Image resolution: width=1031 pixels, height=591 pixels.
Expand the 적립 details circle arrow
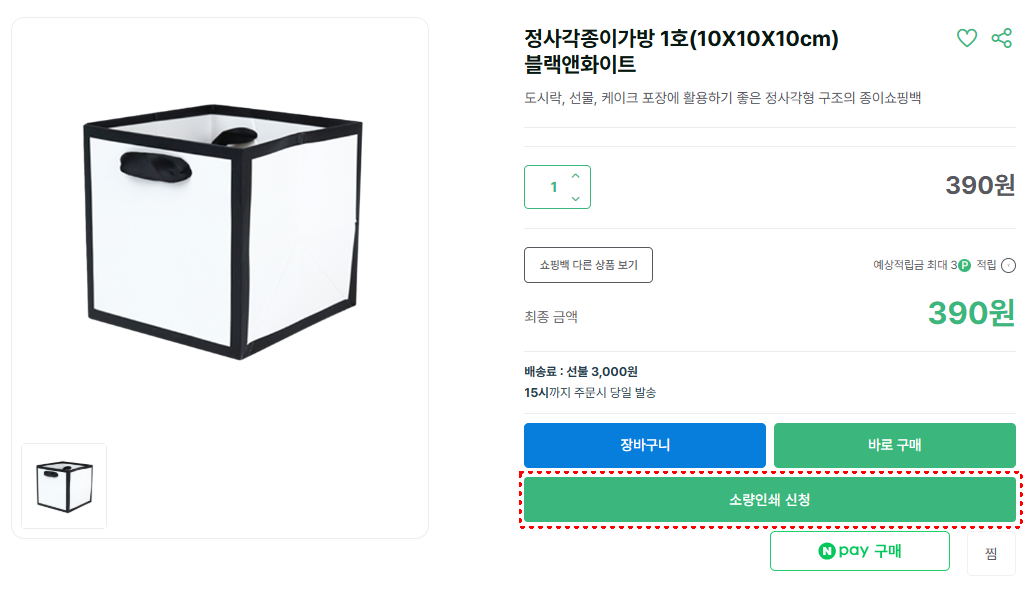tap(1008, 265)
